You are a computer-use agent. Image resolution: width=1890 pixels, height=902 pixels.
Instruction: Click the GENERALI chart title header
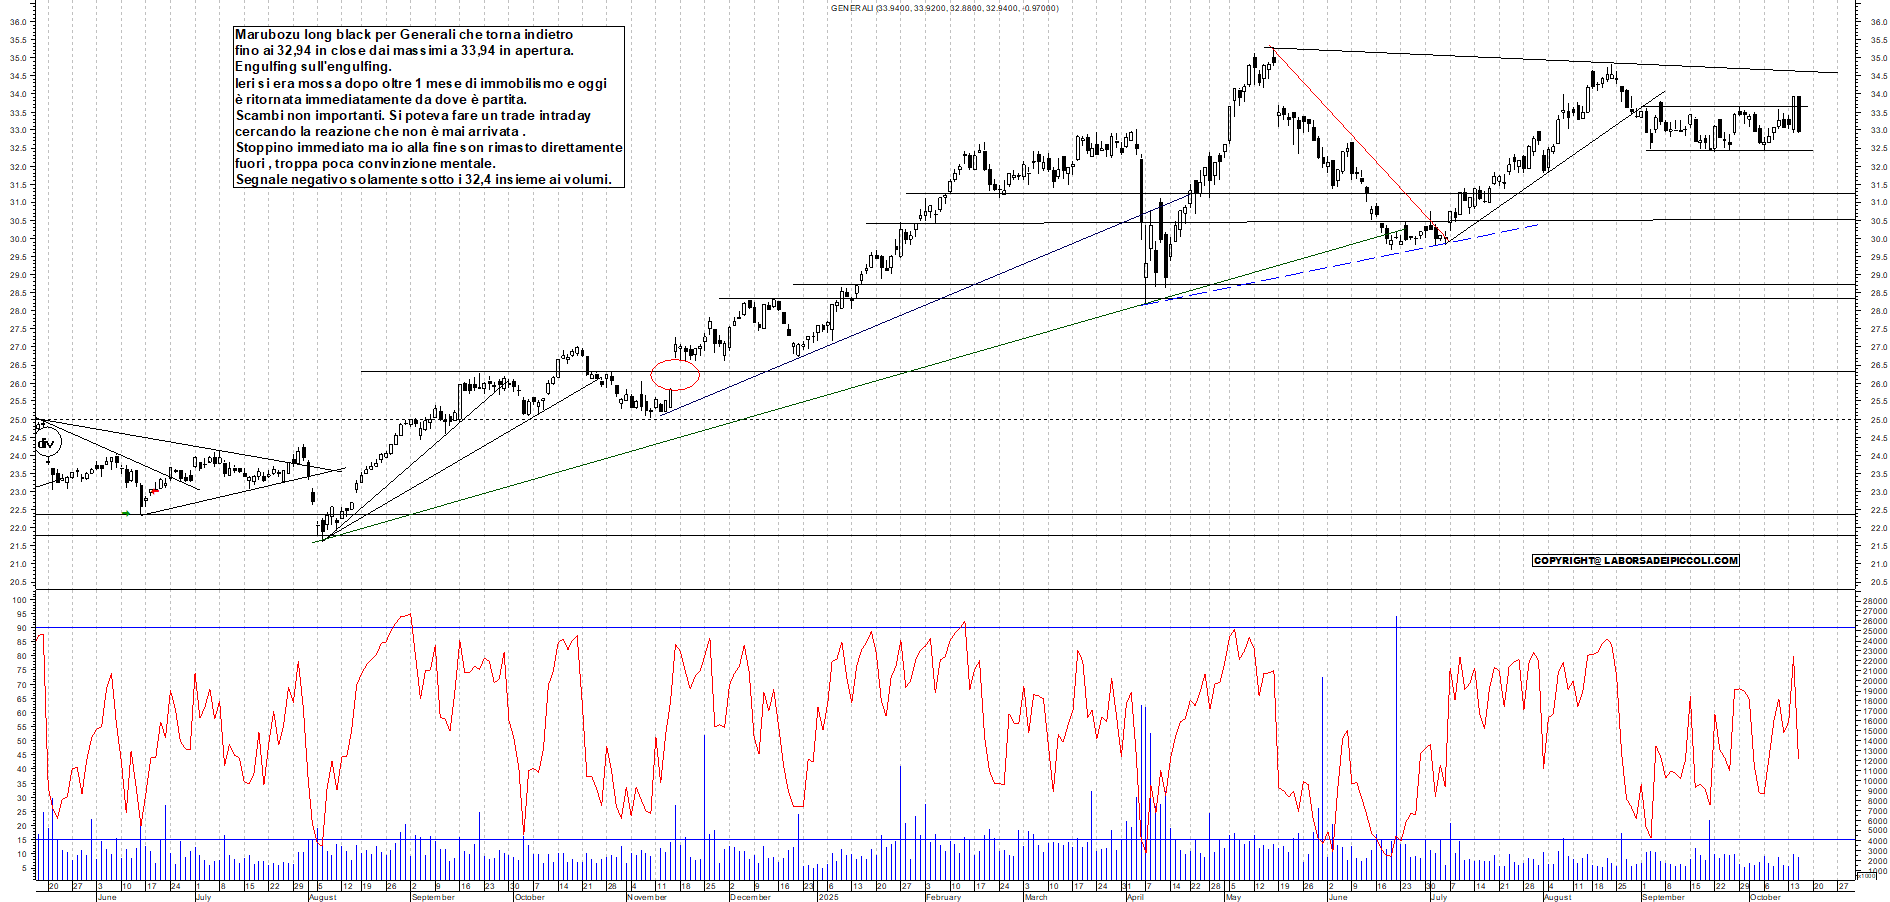(944, 8)
